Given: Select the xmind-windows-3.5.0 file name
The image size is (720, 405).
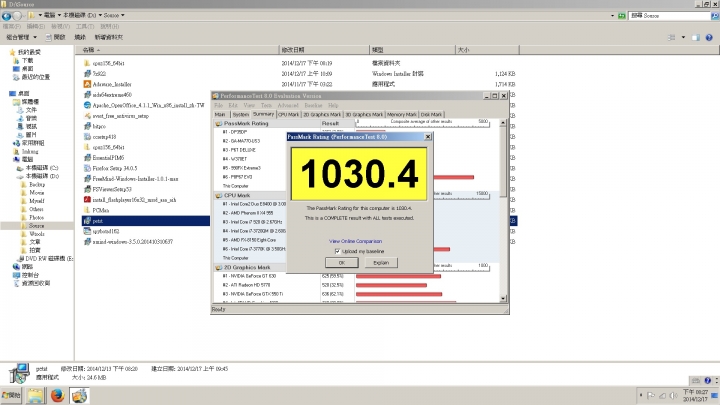Looking at the screenshot, I should 133,242.
